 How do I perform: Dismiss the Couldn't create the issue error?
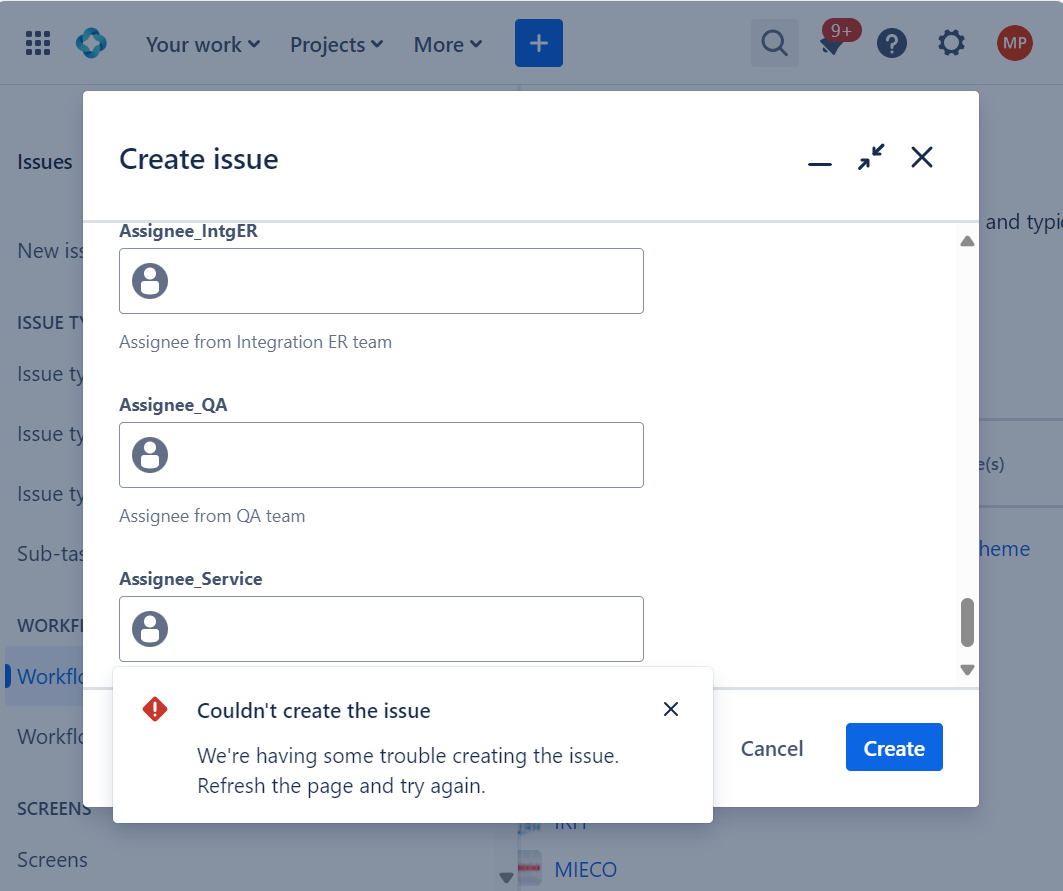tap(671, 709)
